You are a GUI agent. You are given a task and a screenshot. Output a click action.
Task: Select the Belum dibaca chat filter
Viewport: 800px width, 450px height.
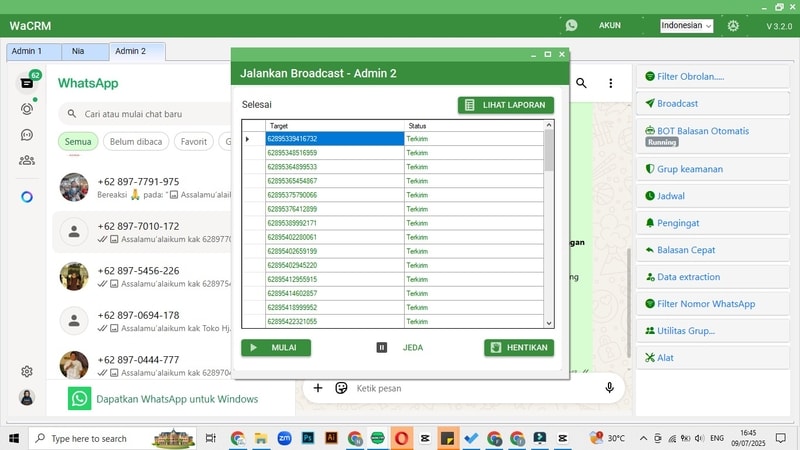(x=136, y=142)
